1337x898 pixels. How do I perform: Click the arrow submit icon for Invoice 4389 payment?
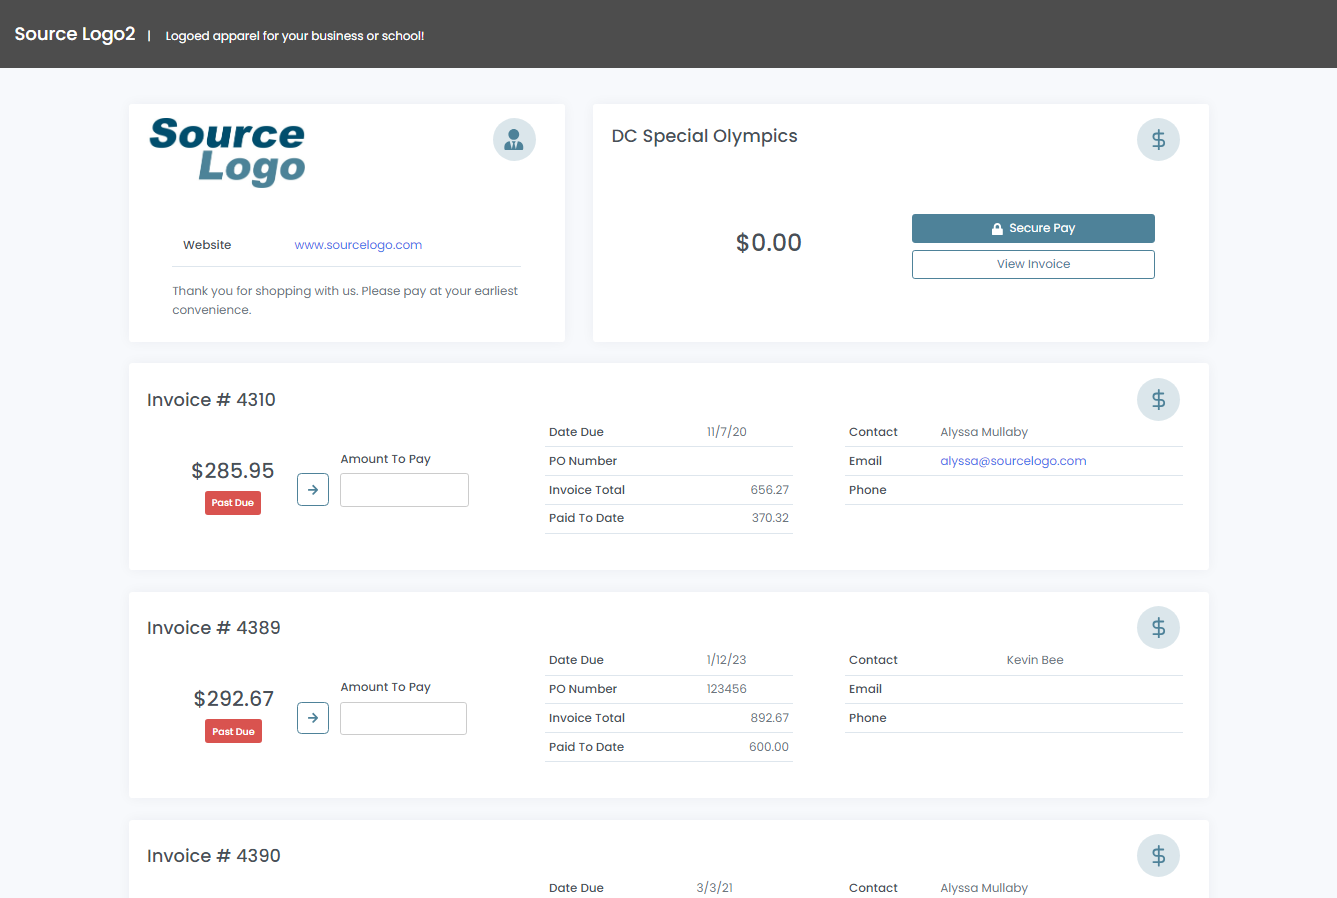tap(311, 718)
